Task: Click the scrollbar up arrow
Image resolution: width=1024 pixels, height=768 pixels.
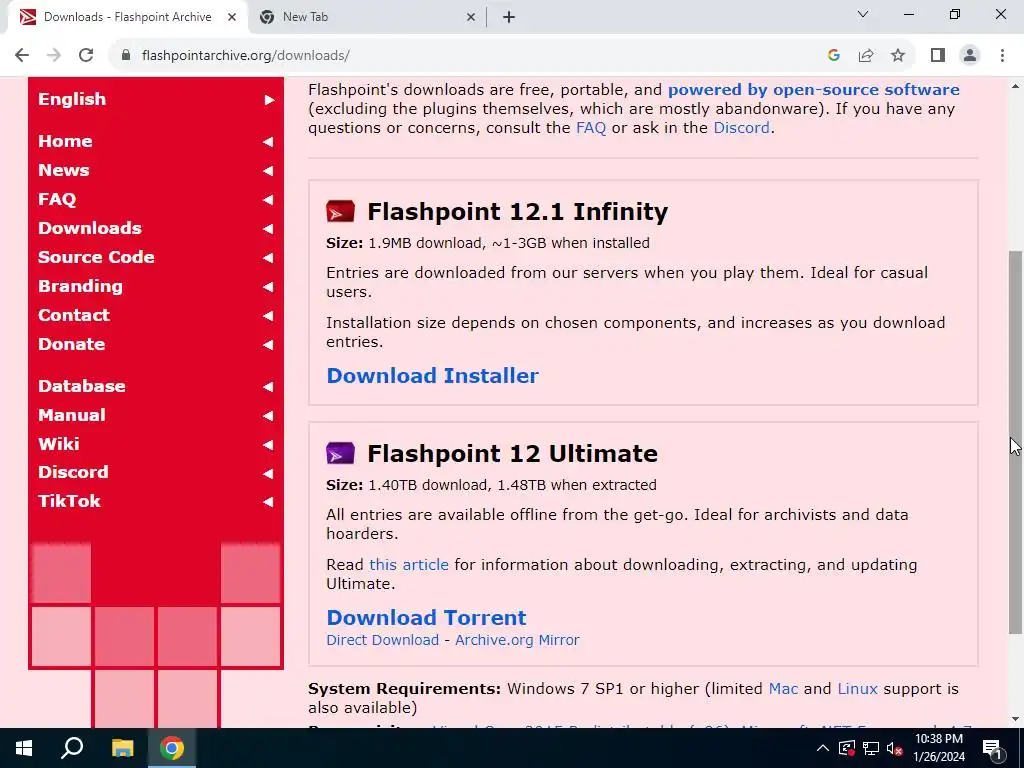Action: (x=1016, y=86)
